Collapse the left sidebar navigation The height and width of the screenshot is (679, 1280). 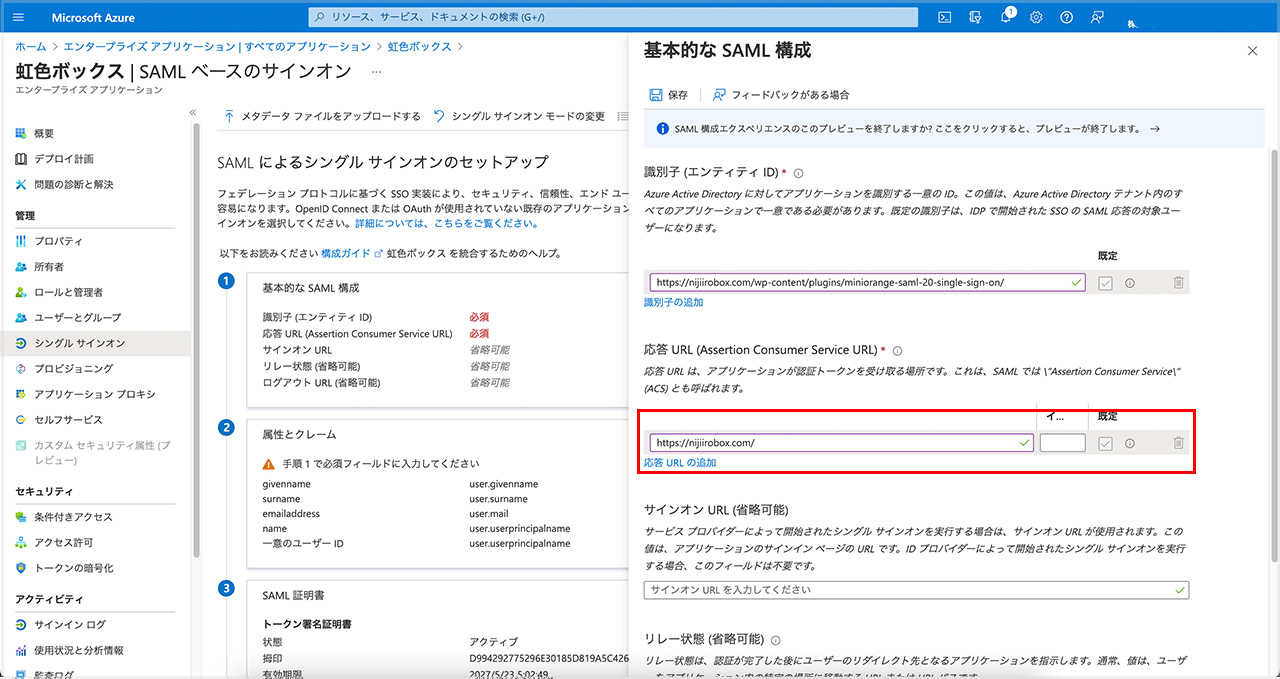click(x=193, y=112)
